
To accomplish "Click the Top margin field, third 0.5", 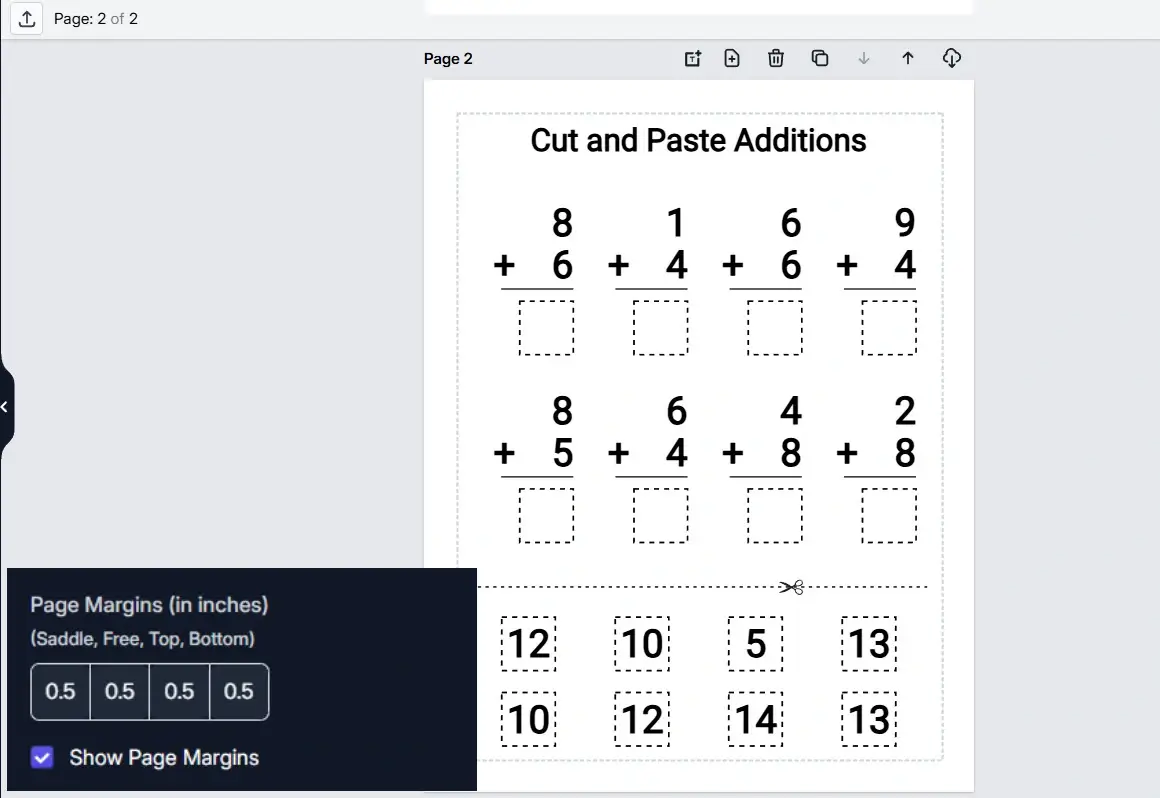I will click(179, 692).
